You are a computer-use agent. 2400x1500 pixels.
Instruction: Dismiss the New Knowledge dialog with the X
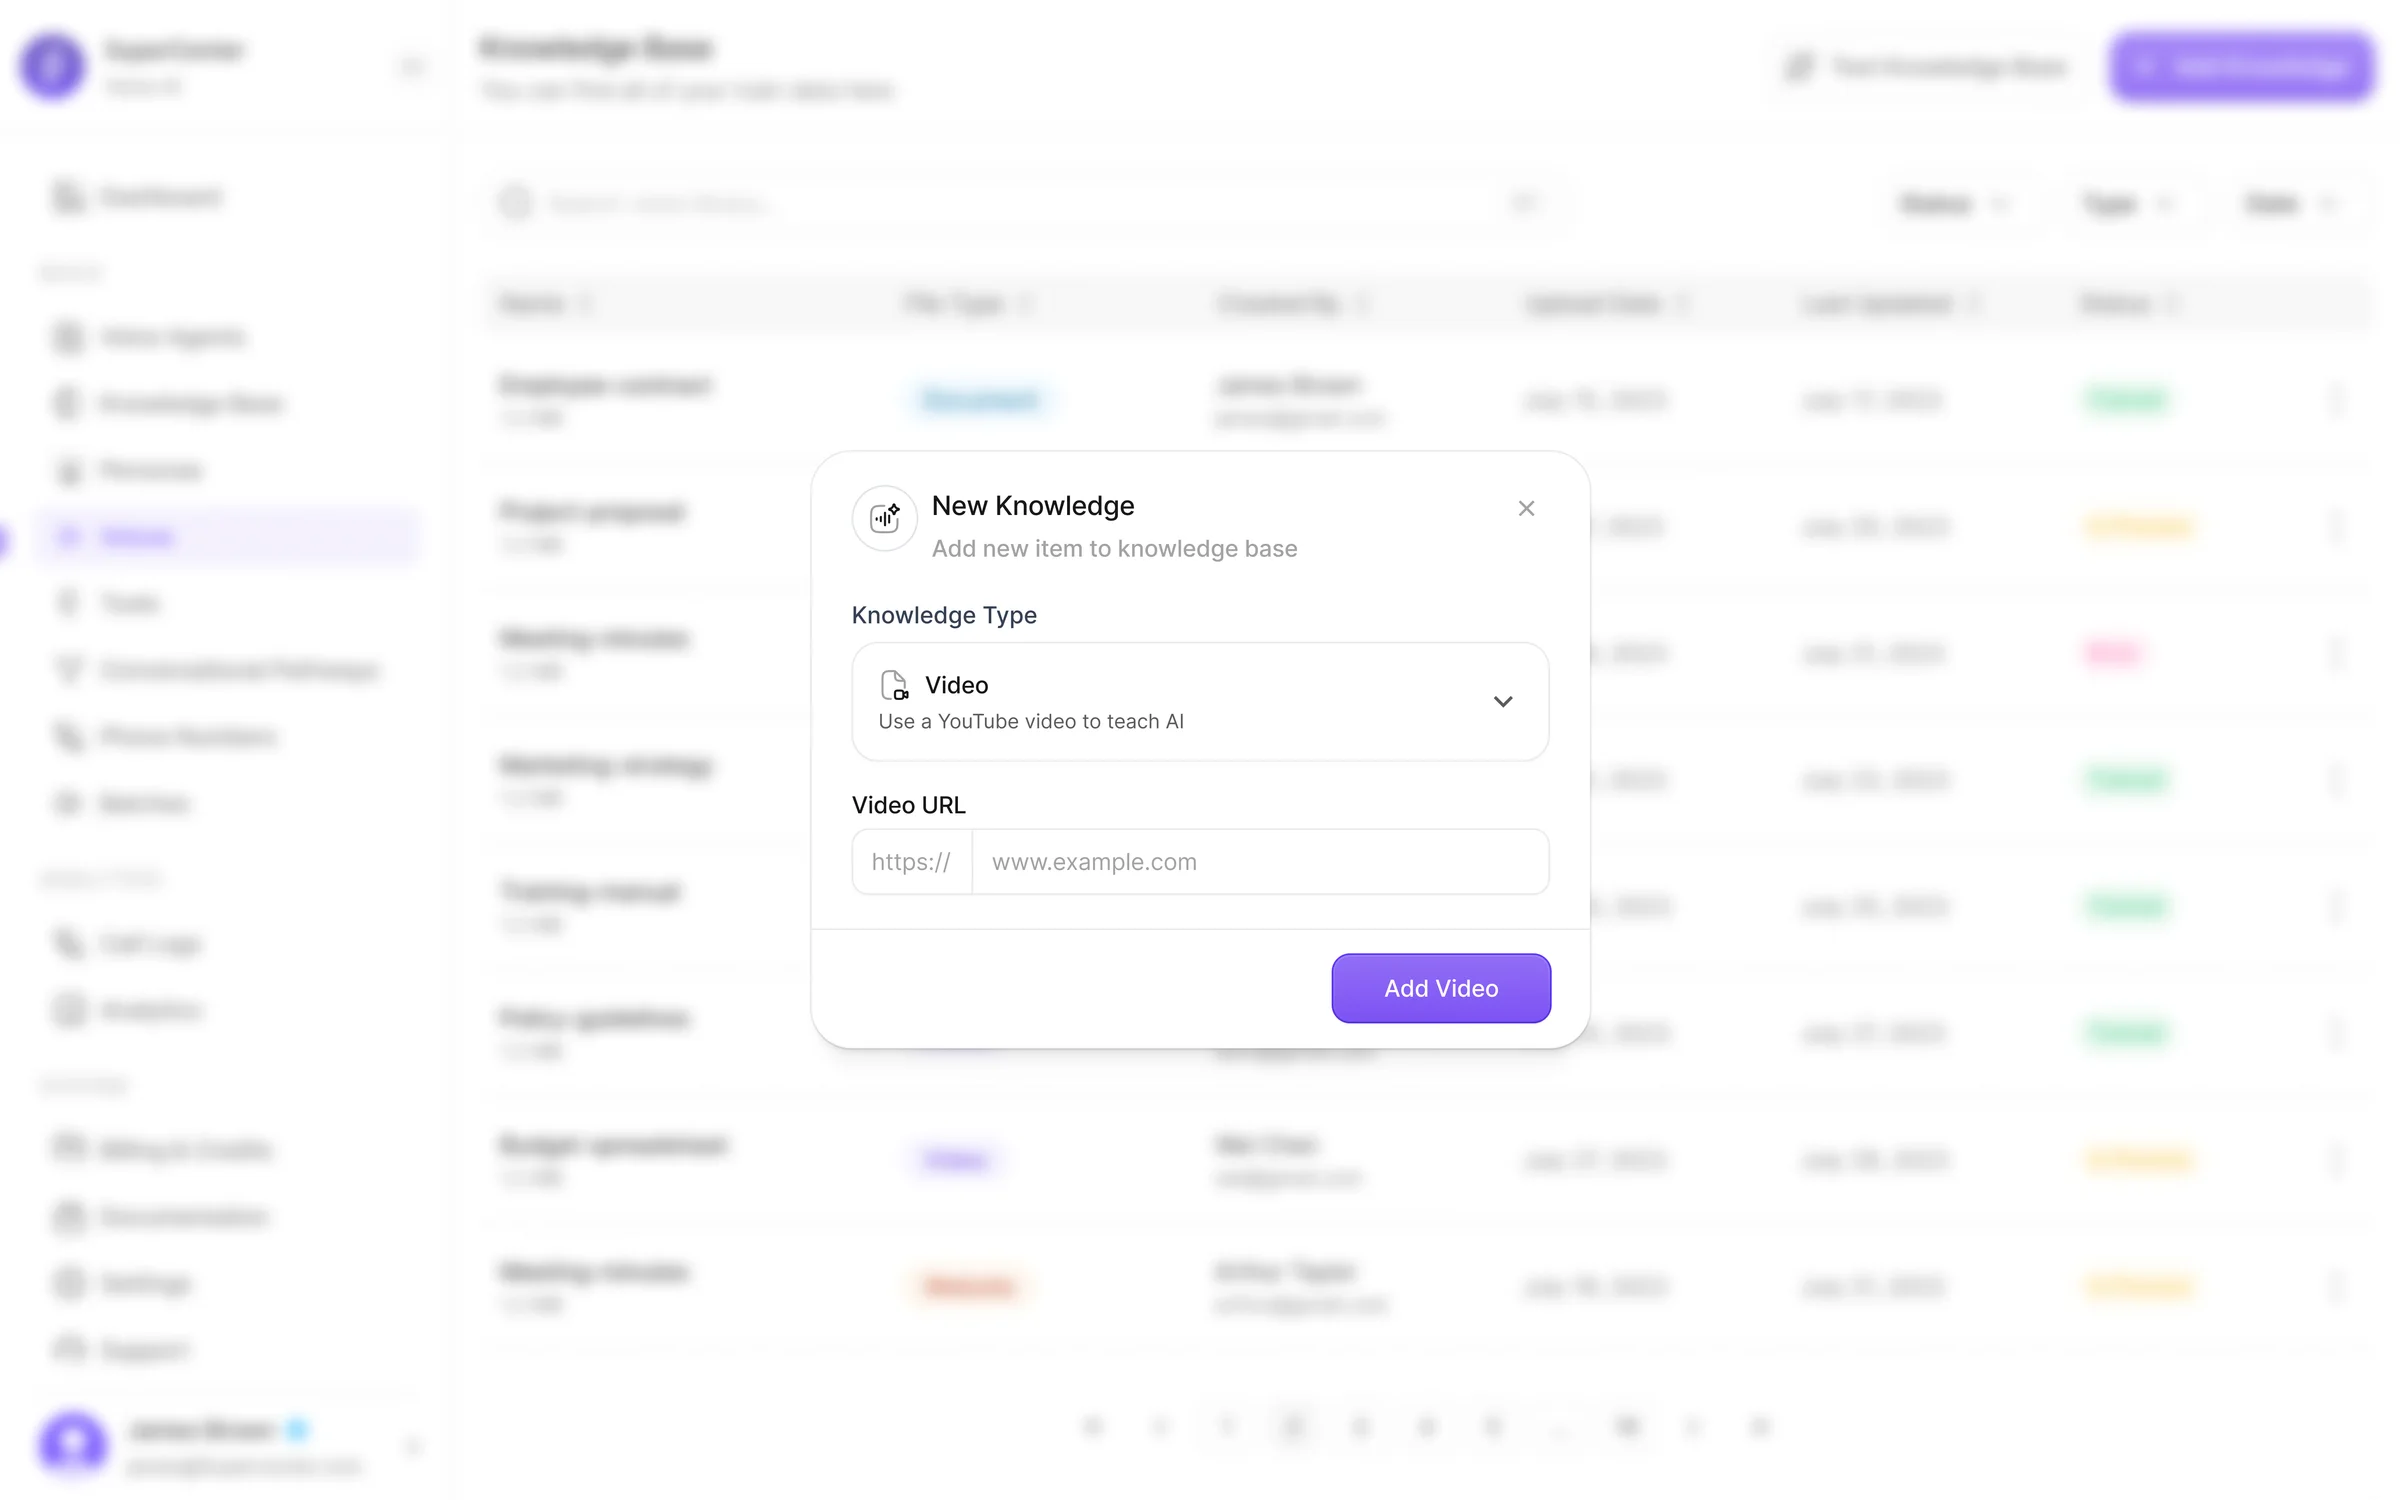[1526, 508]
